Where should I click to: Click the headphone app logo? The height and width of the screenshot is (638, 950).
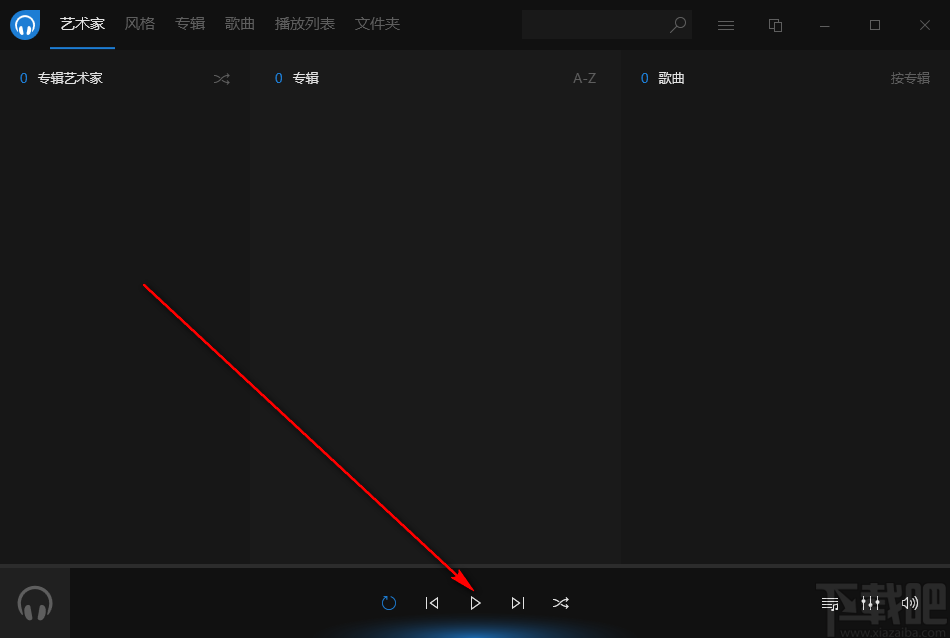click(x=25, y=25)
